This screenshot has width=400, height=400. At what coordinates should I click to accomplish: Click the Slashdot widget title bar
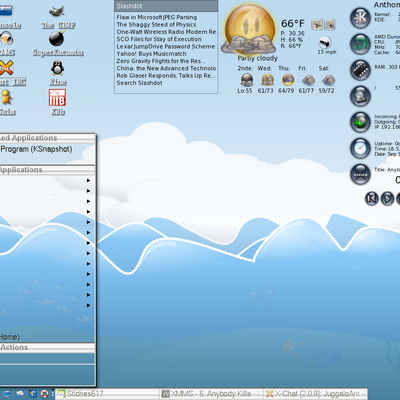pyautogui.click(x=166, y=6)
